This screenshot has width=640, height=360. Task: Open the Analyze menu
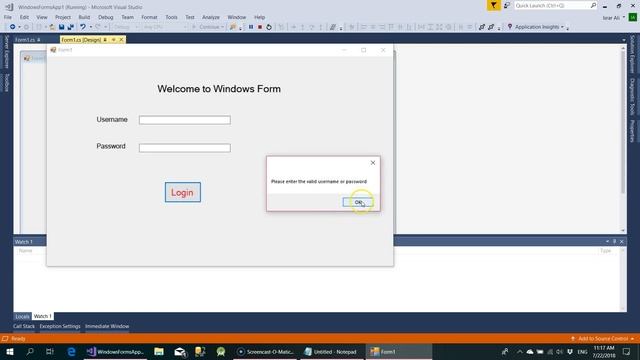coord(211,17)
